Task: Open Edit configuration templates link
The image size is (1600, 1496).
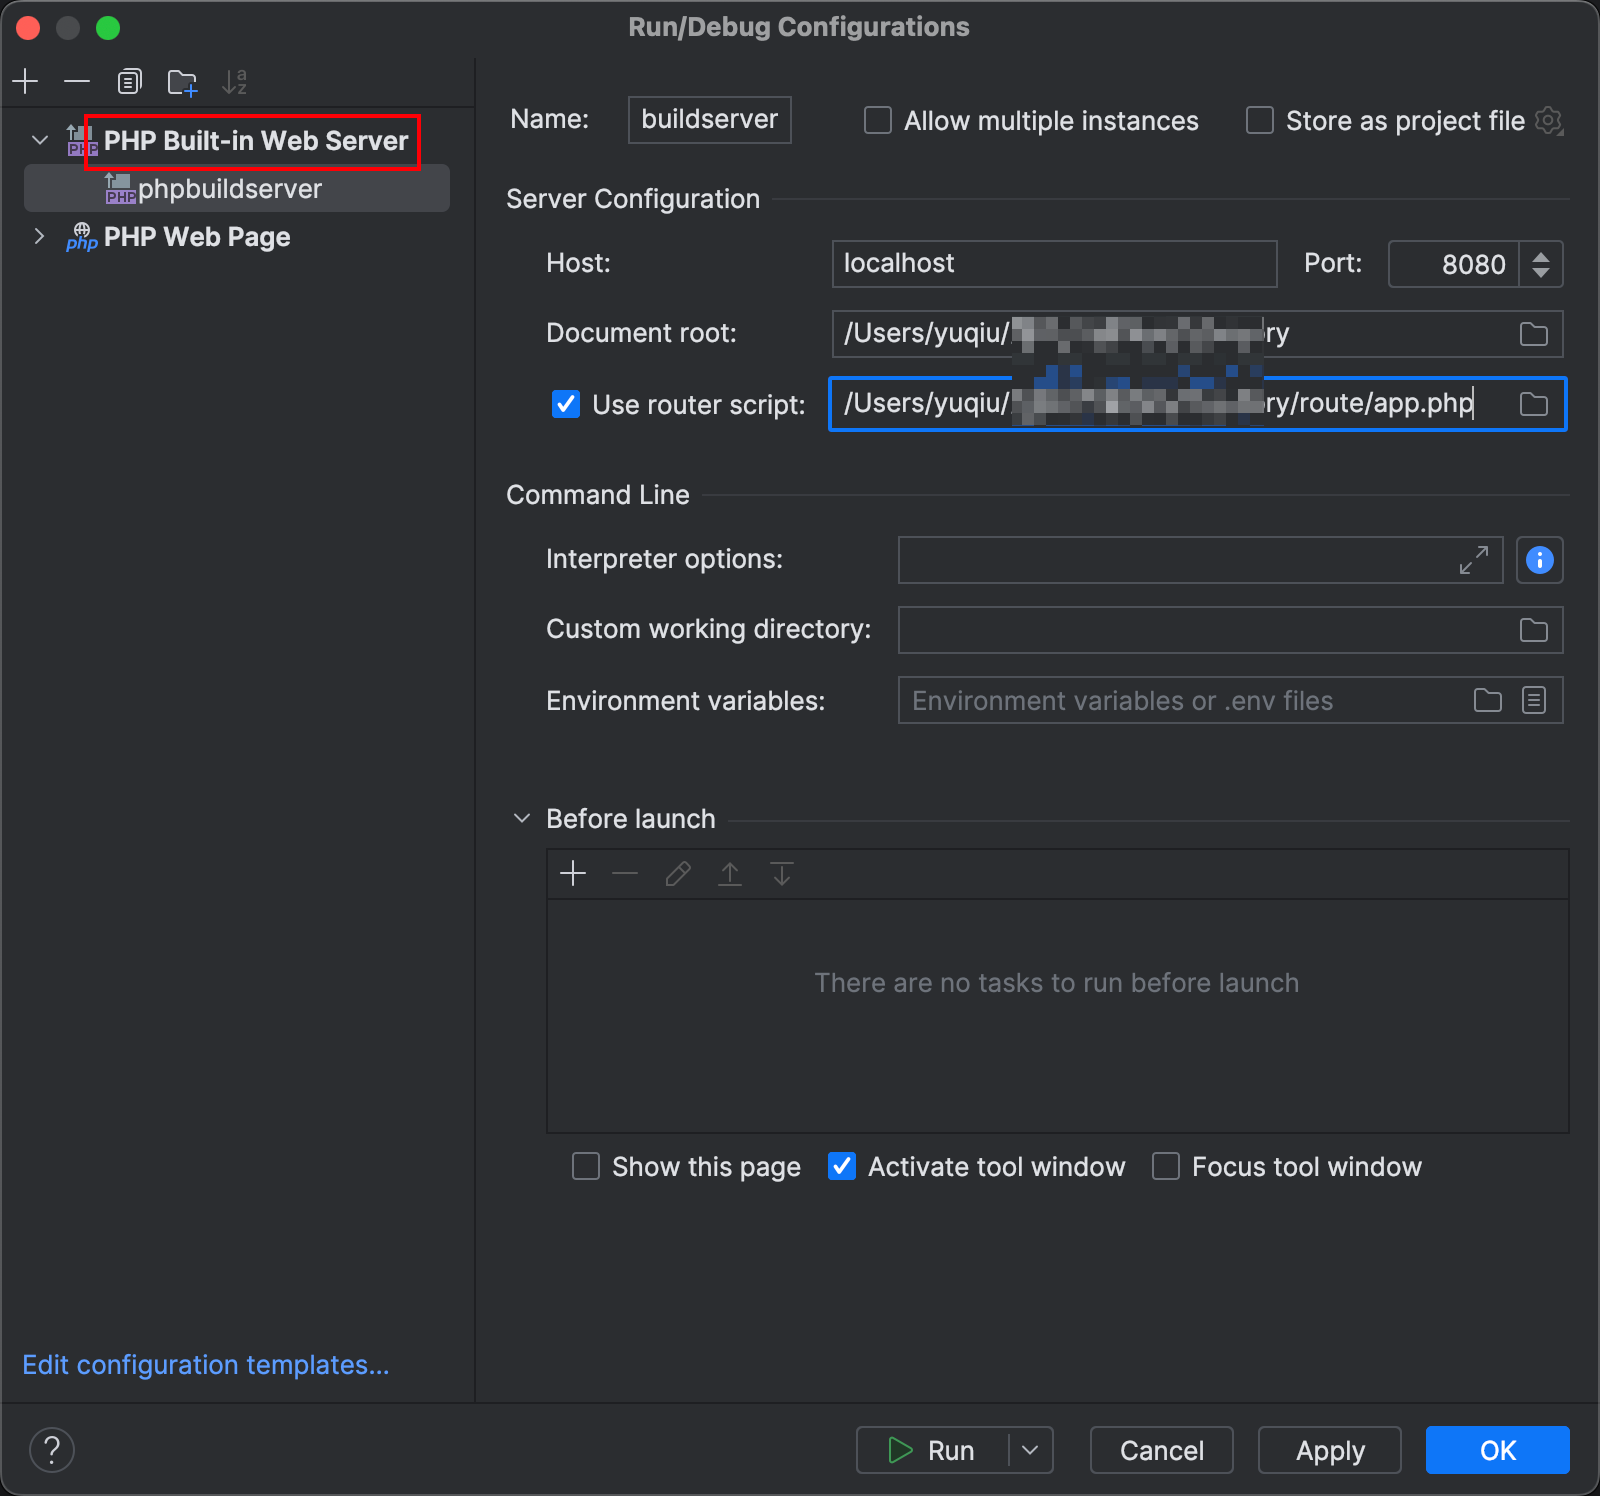Action: click(x=206, y=1365)
